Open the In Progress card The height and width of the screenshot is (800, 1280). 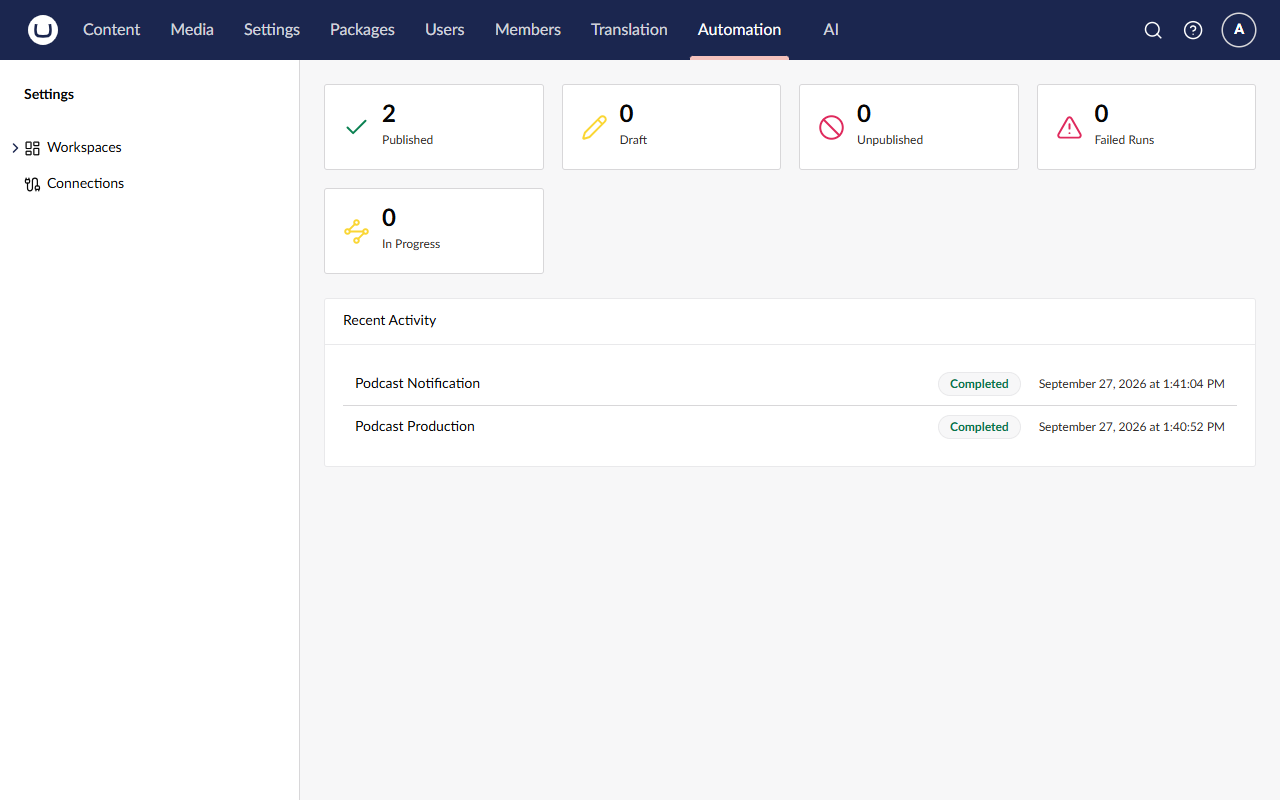tap(434, 231)
